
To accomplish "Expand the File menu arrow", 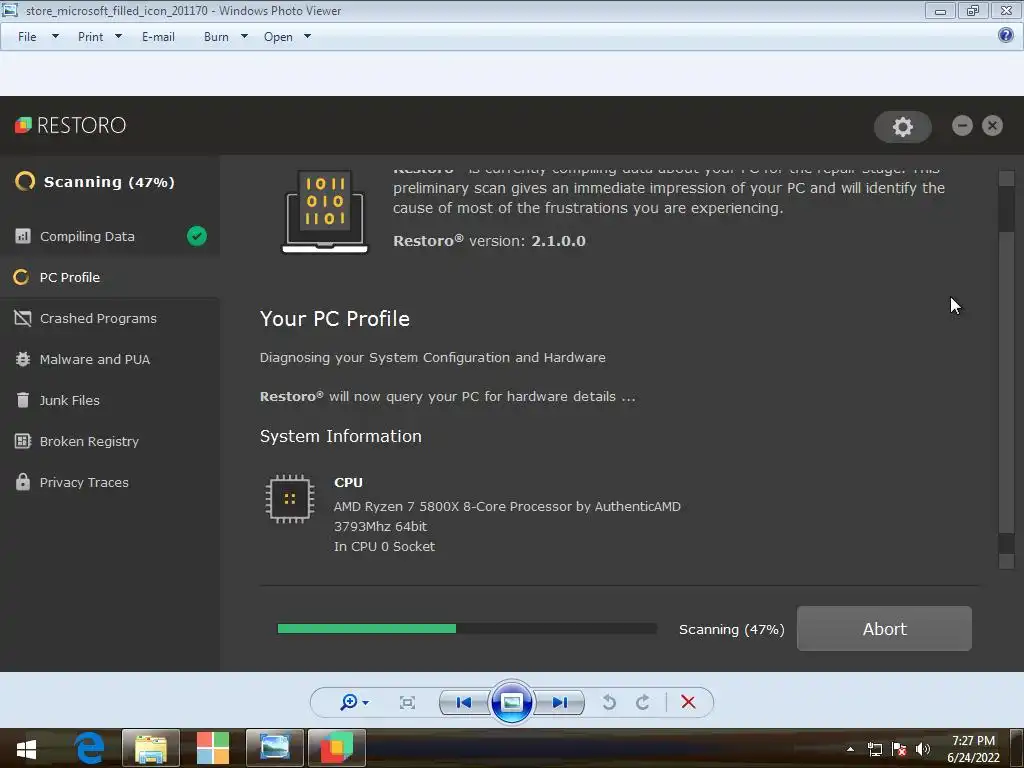I will (56, 37).
